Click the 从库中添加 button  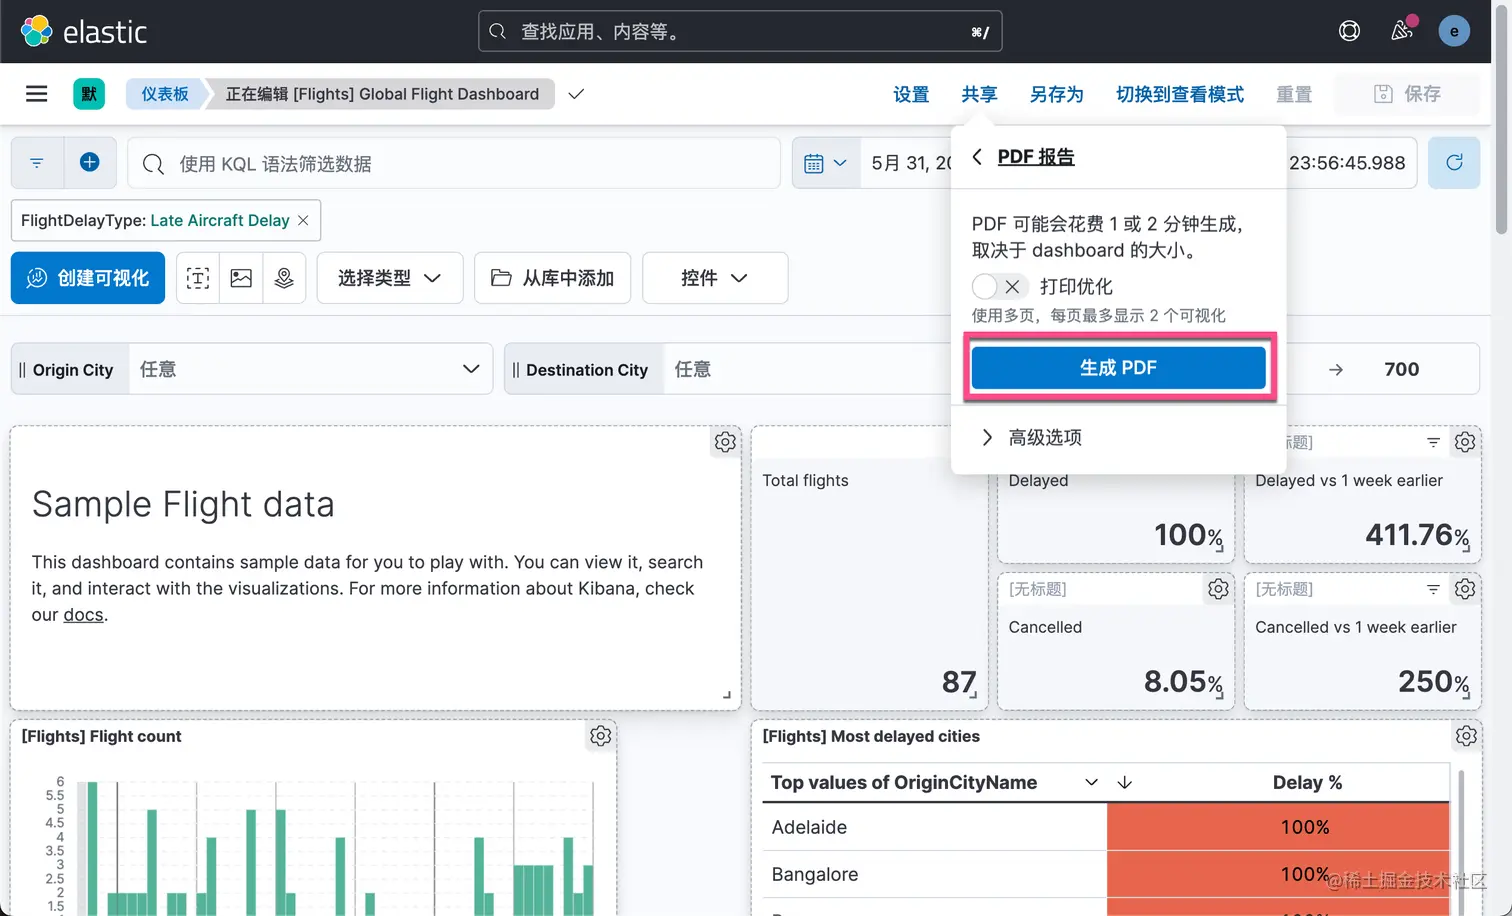coord(552,278)
